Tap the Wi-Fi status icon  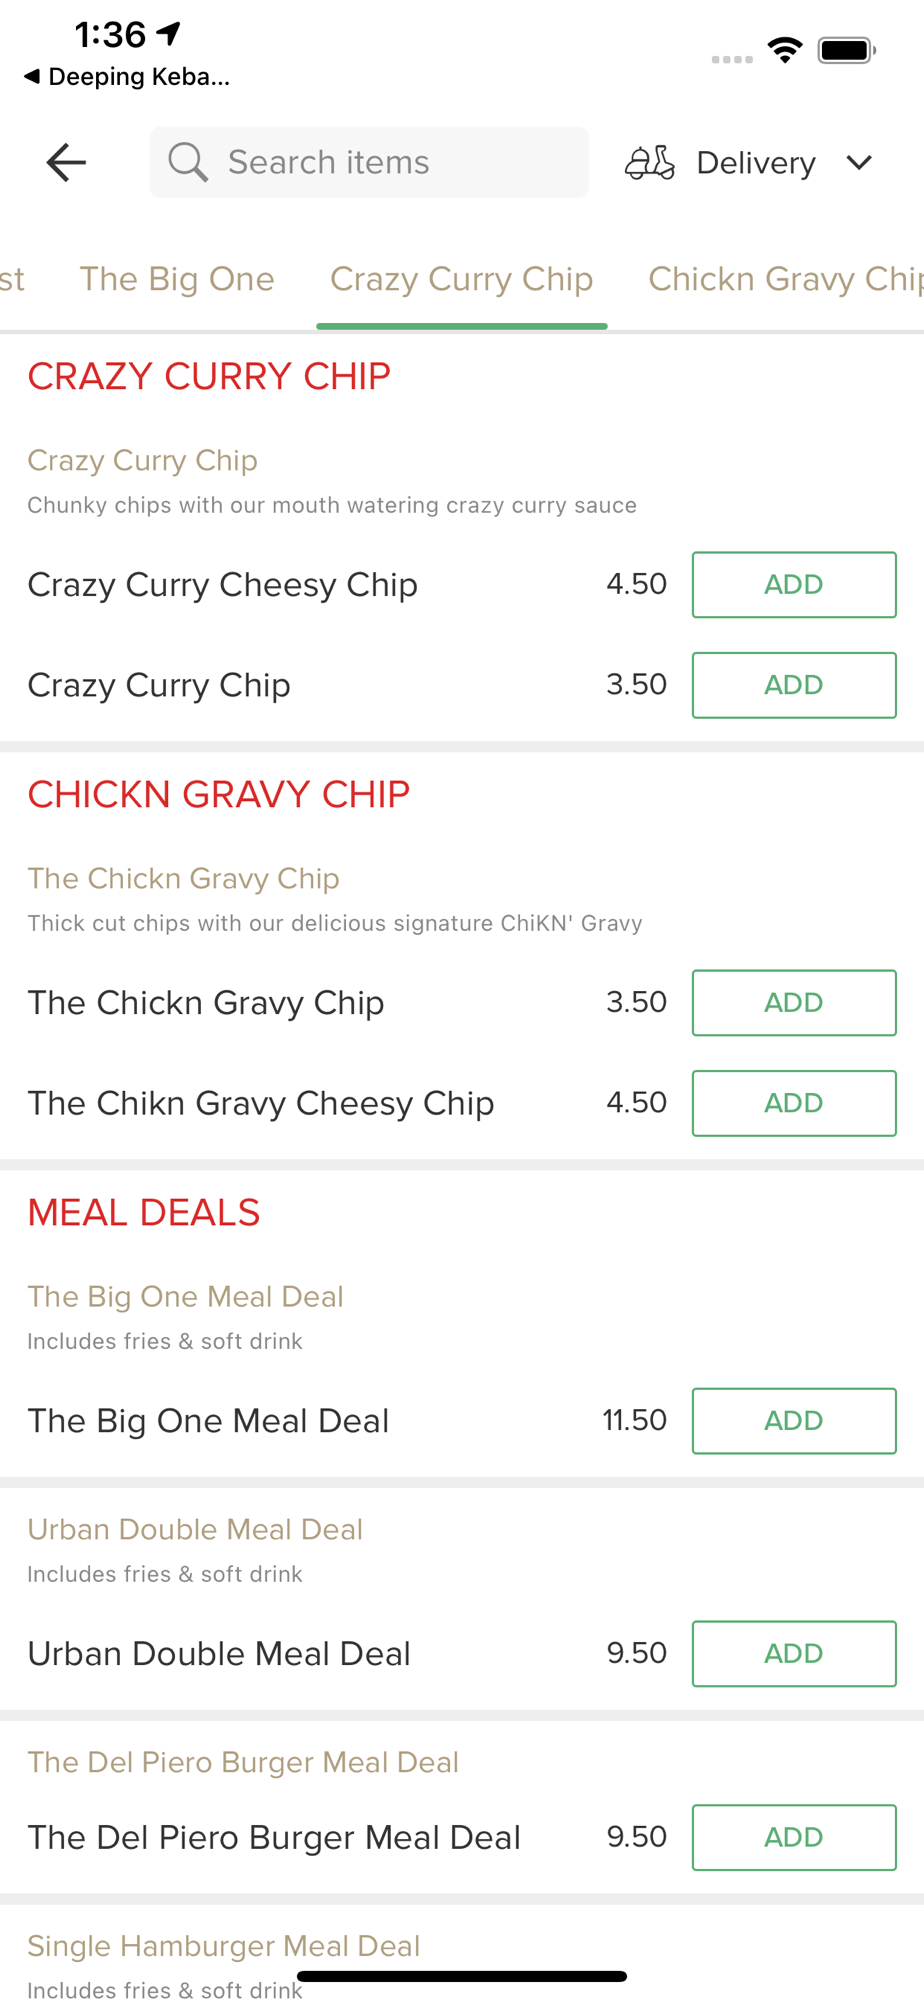(x=785, y=50)
